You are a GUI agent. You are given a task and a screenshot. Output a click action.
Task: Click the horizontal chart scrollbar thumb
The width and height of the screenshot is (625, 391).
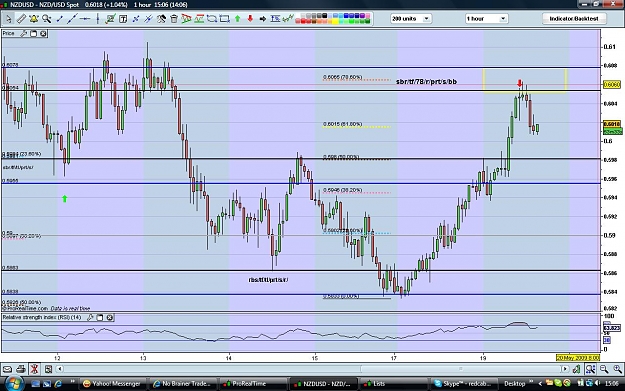pyautogui.click(x=461, y=369)
